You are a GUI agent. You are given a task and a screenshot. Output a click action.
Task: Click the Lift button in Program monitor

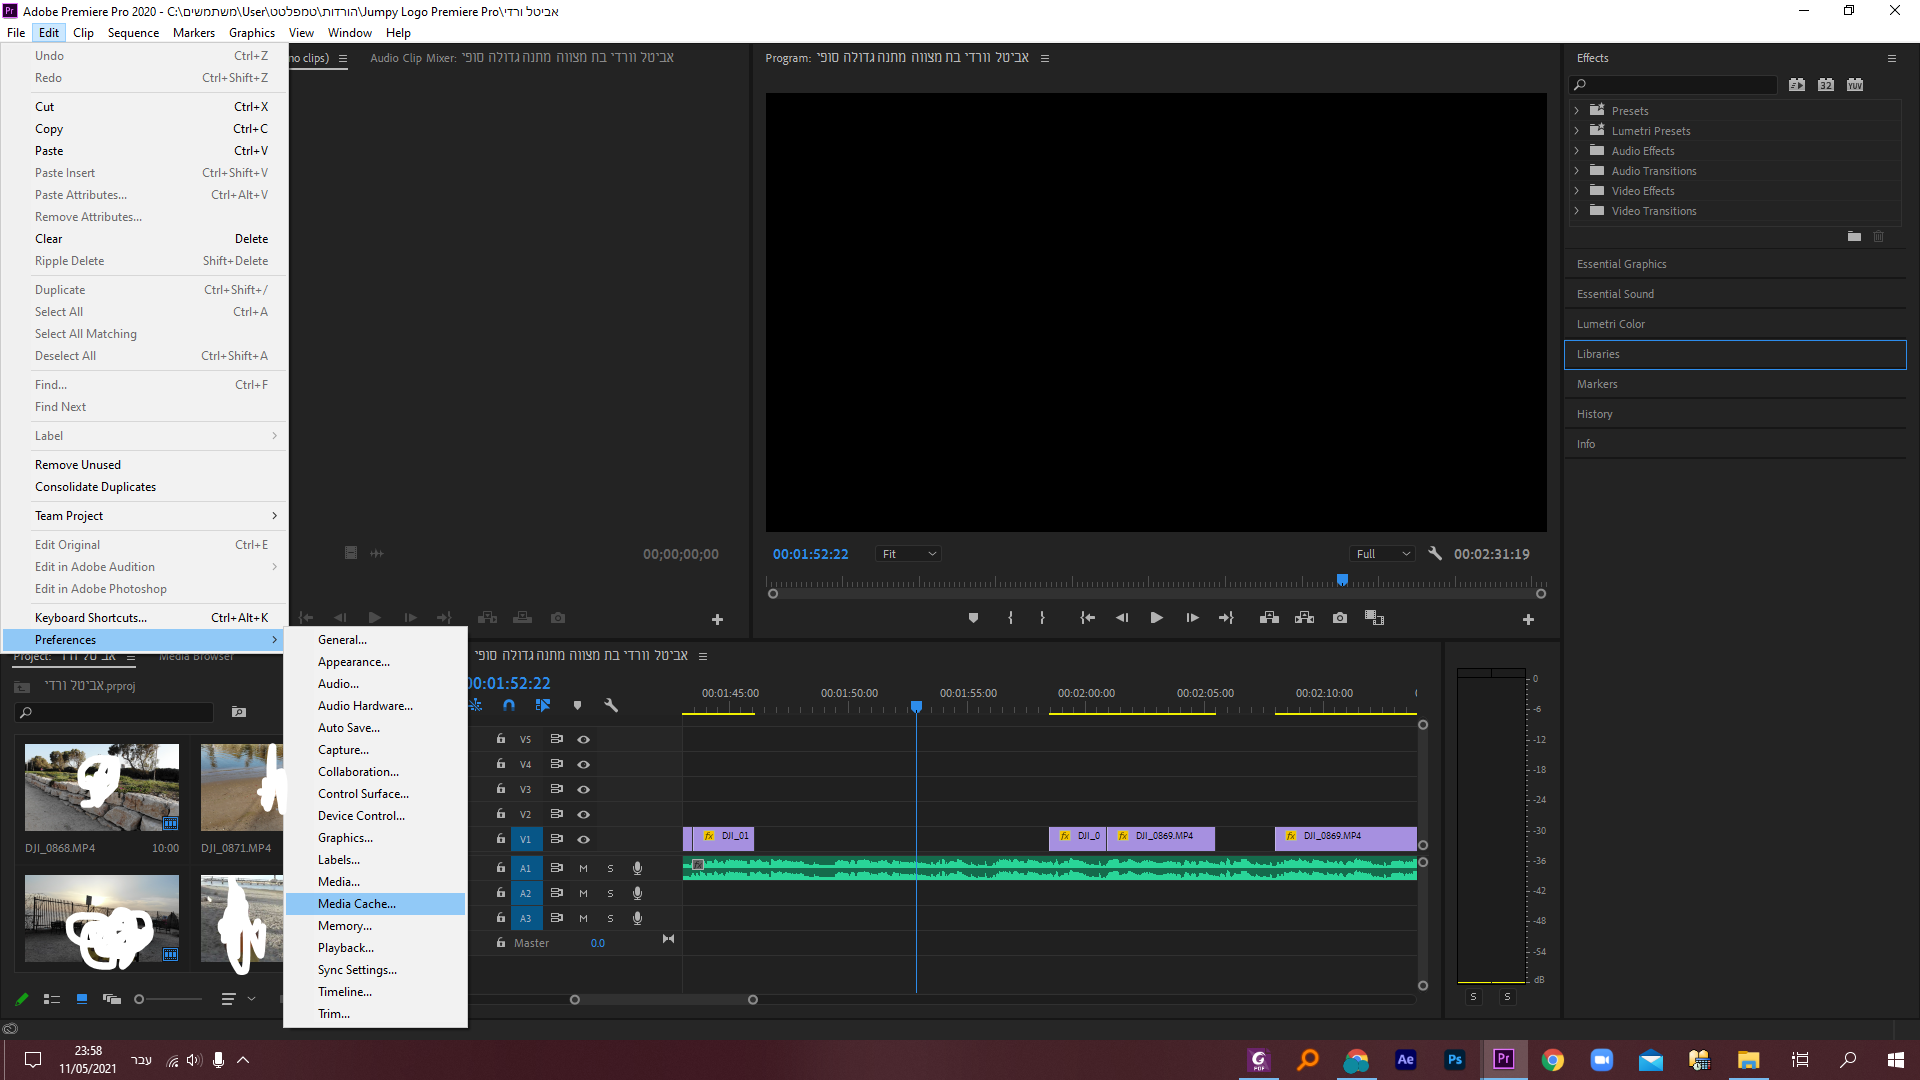pos(1269,618)
